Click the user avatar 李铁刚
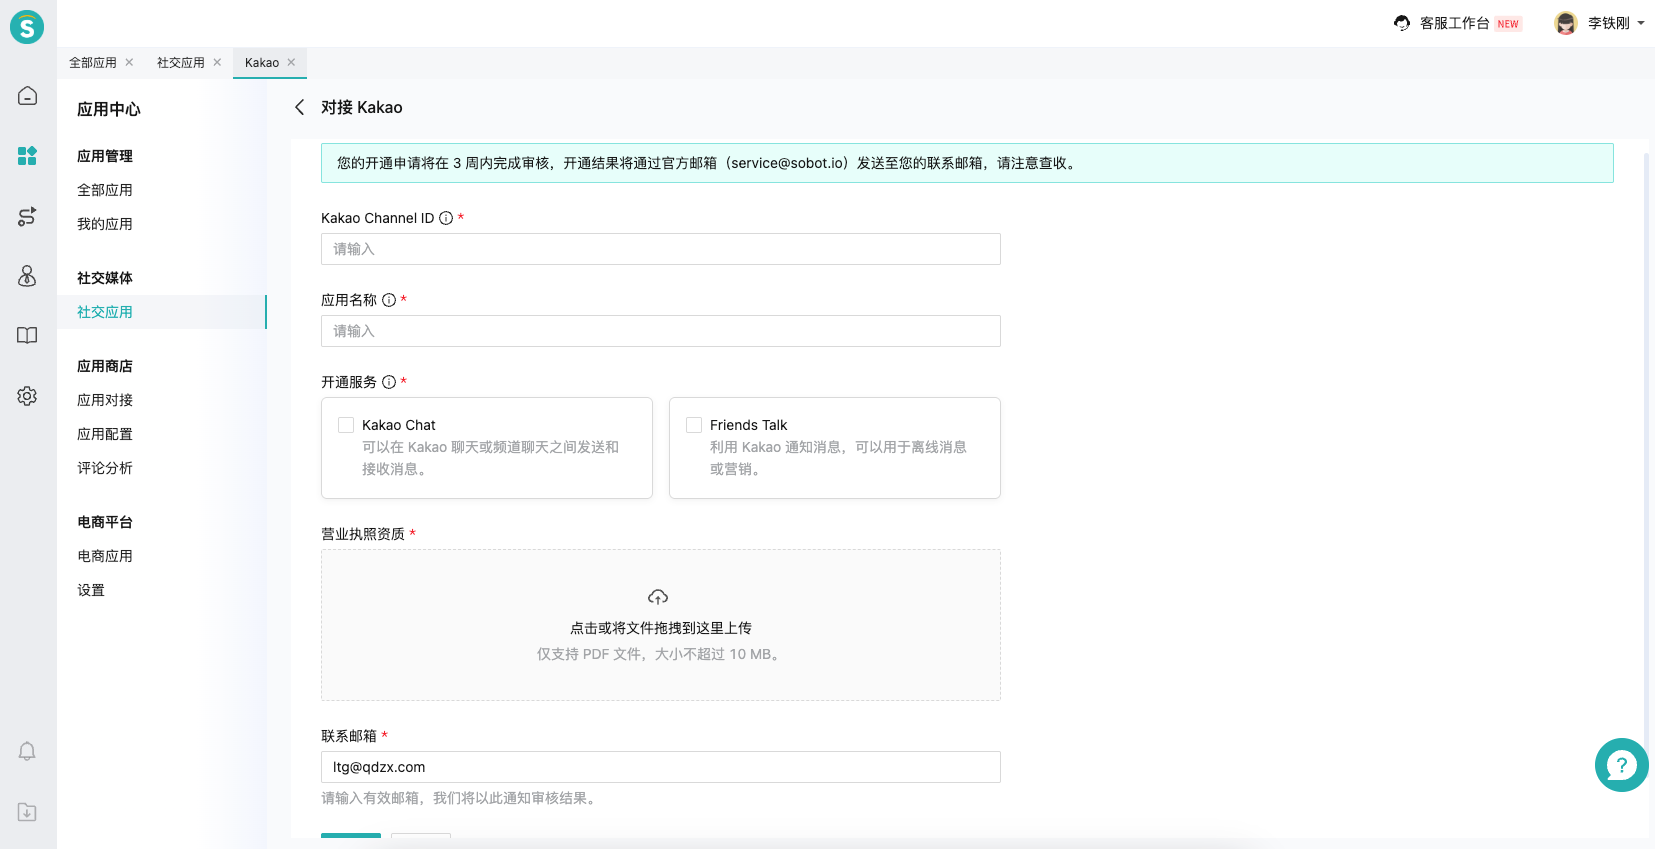The height and width of the screenshot is (849, 1655). point(1566,23)
